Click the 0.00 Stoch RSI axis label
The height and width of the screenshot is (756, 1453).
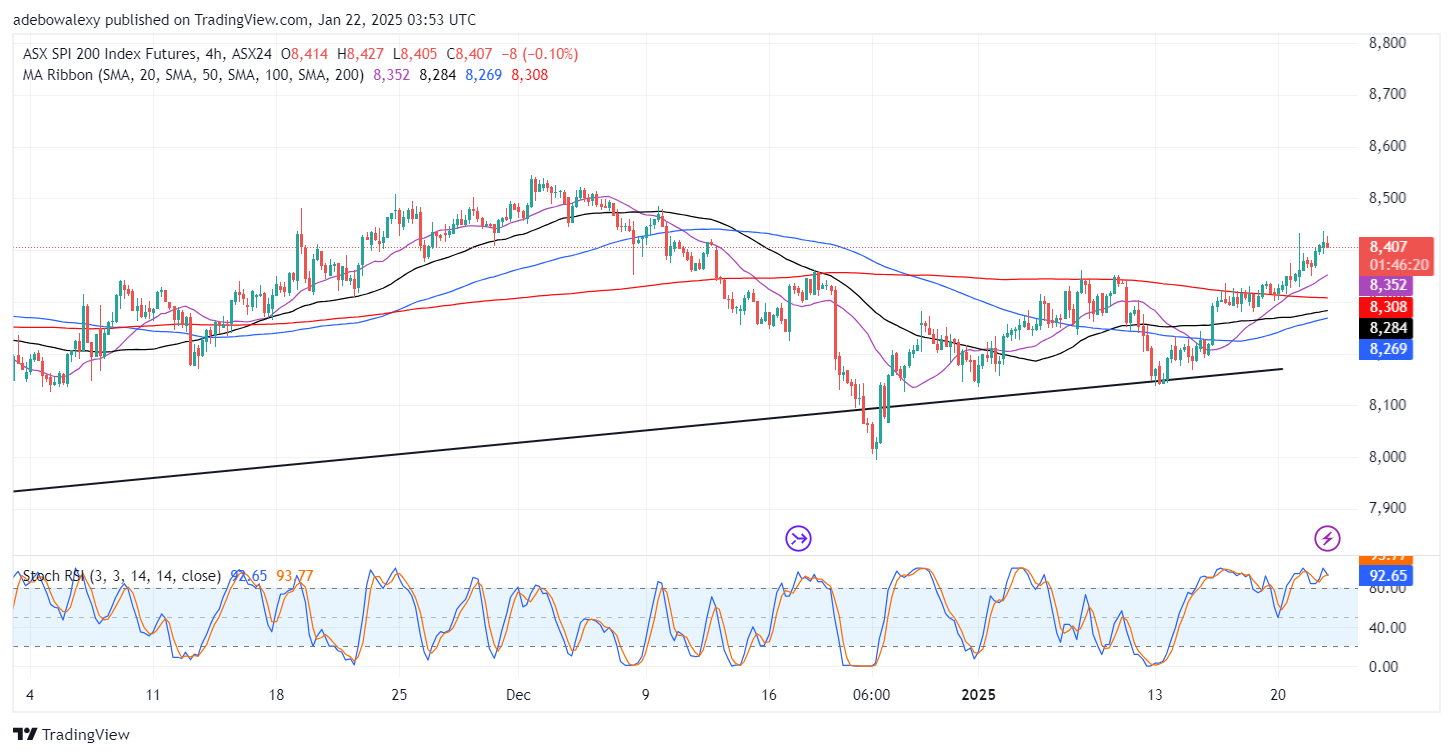1384,666
